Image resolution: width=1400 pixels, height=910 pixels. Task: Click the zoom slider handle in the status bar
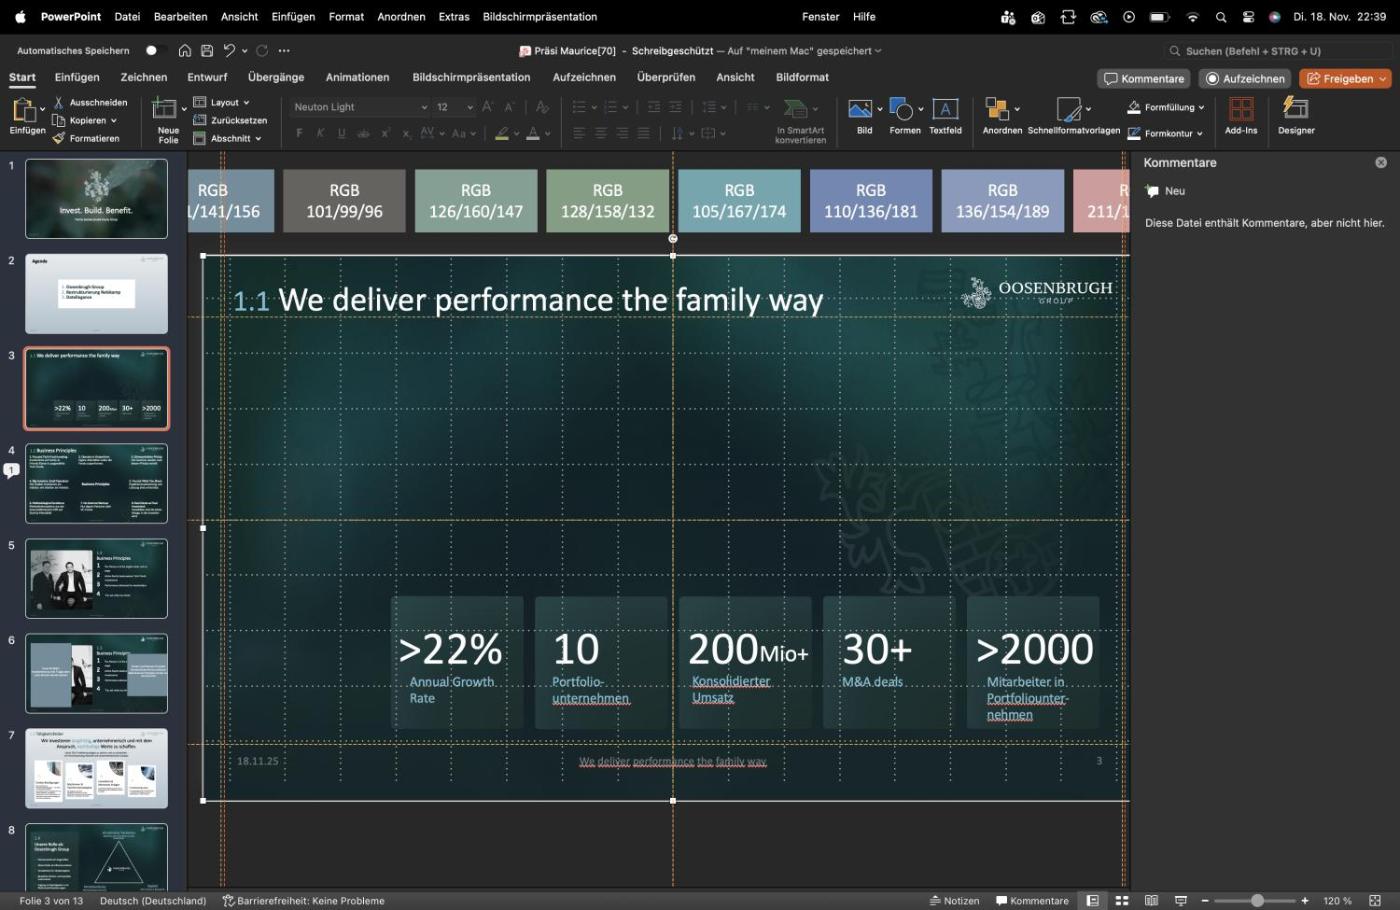[x=1257, y=901]
